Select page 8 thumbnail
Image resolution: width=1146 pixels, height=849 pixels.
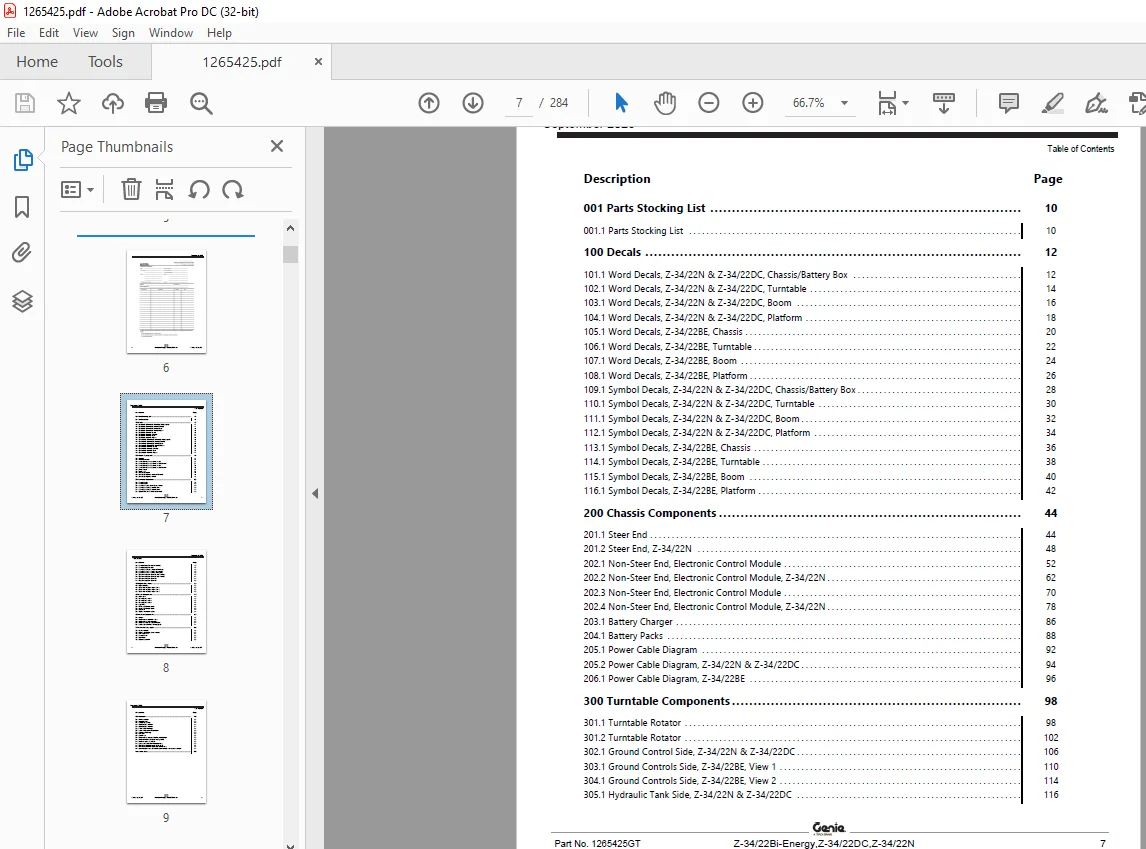(166, 602)
